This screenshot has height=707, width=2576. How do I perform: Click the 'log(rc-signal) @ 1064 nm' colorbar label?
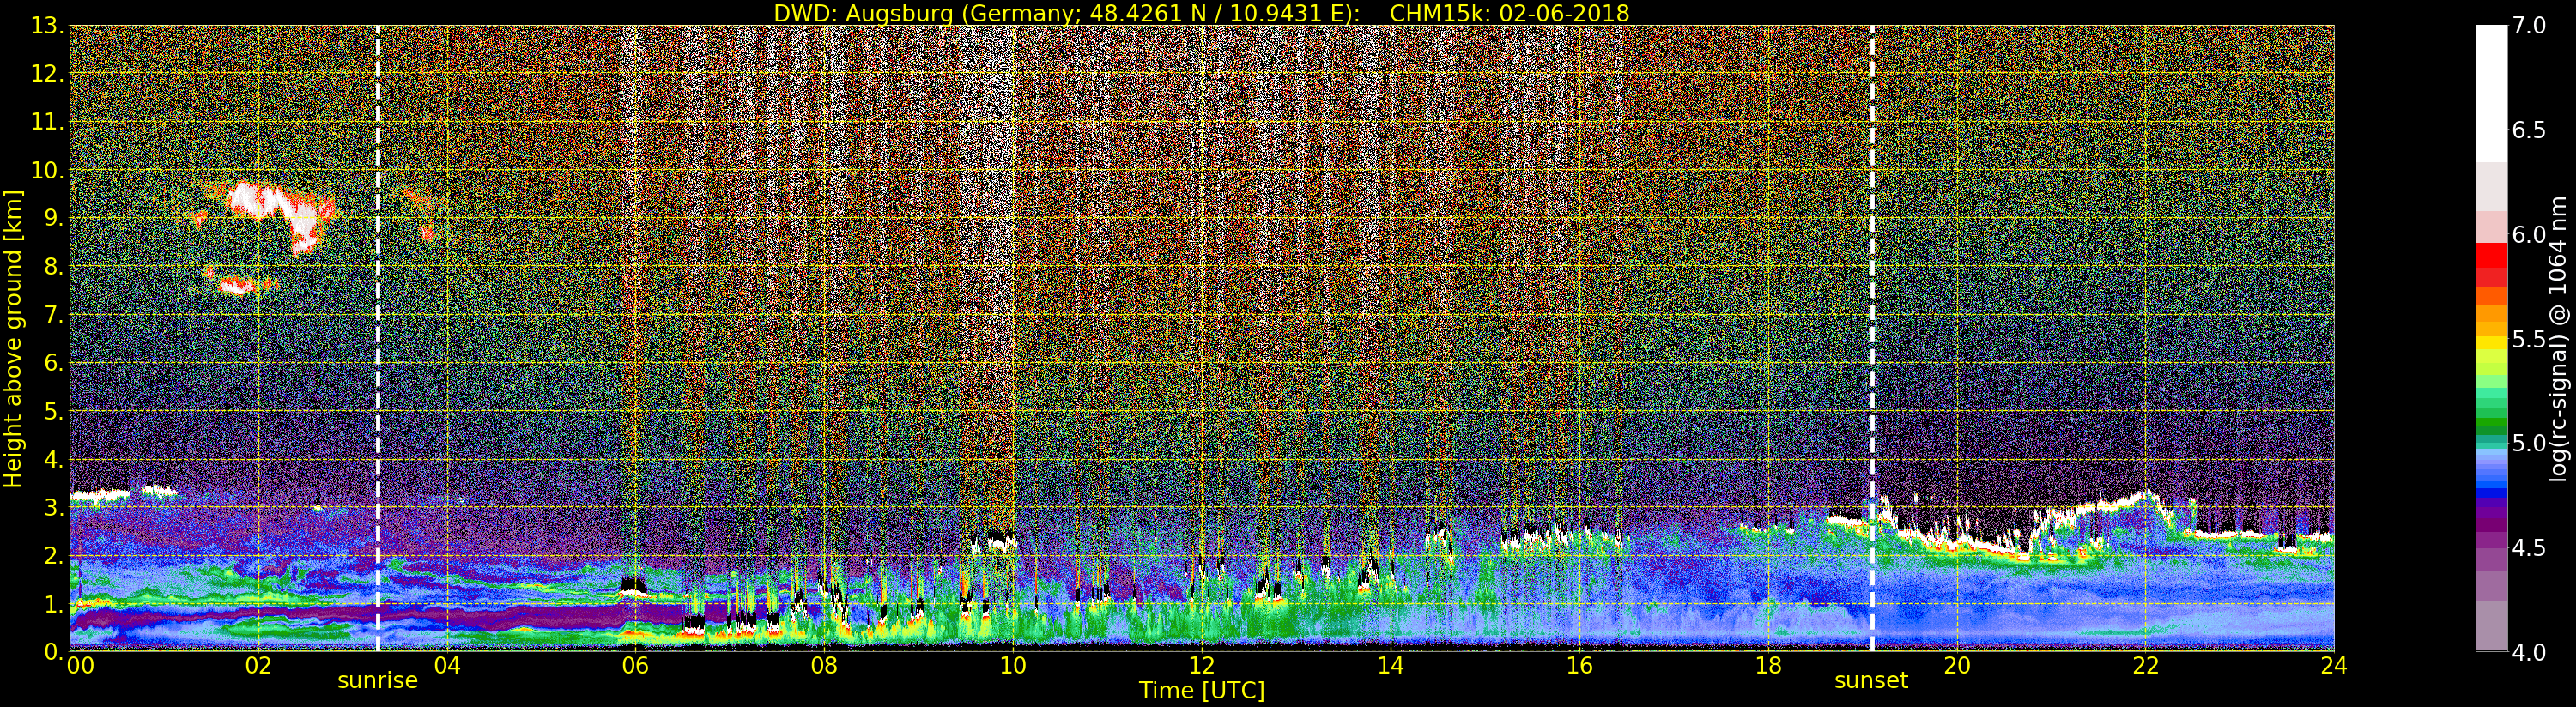pos(2558,339)
